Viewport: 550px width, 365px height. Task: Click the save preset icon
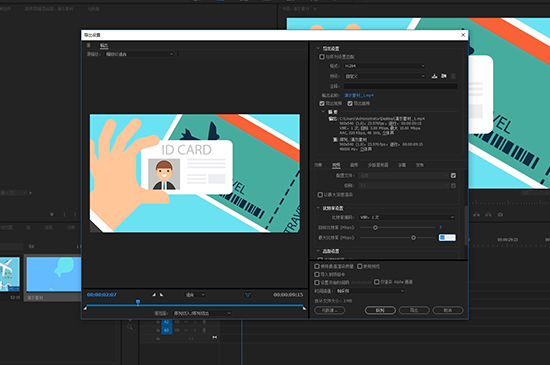(434, 76)
